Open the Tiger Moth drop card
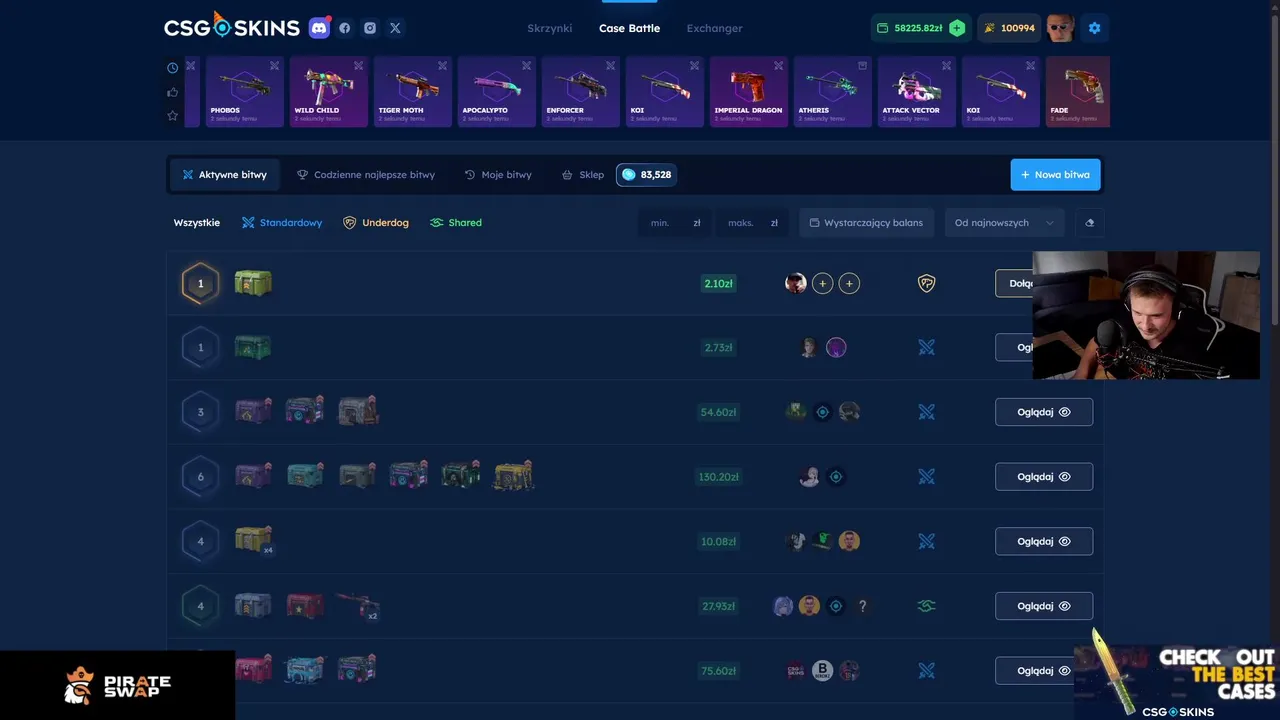The image size is (1280, 720). (x=413, y=92)
